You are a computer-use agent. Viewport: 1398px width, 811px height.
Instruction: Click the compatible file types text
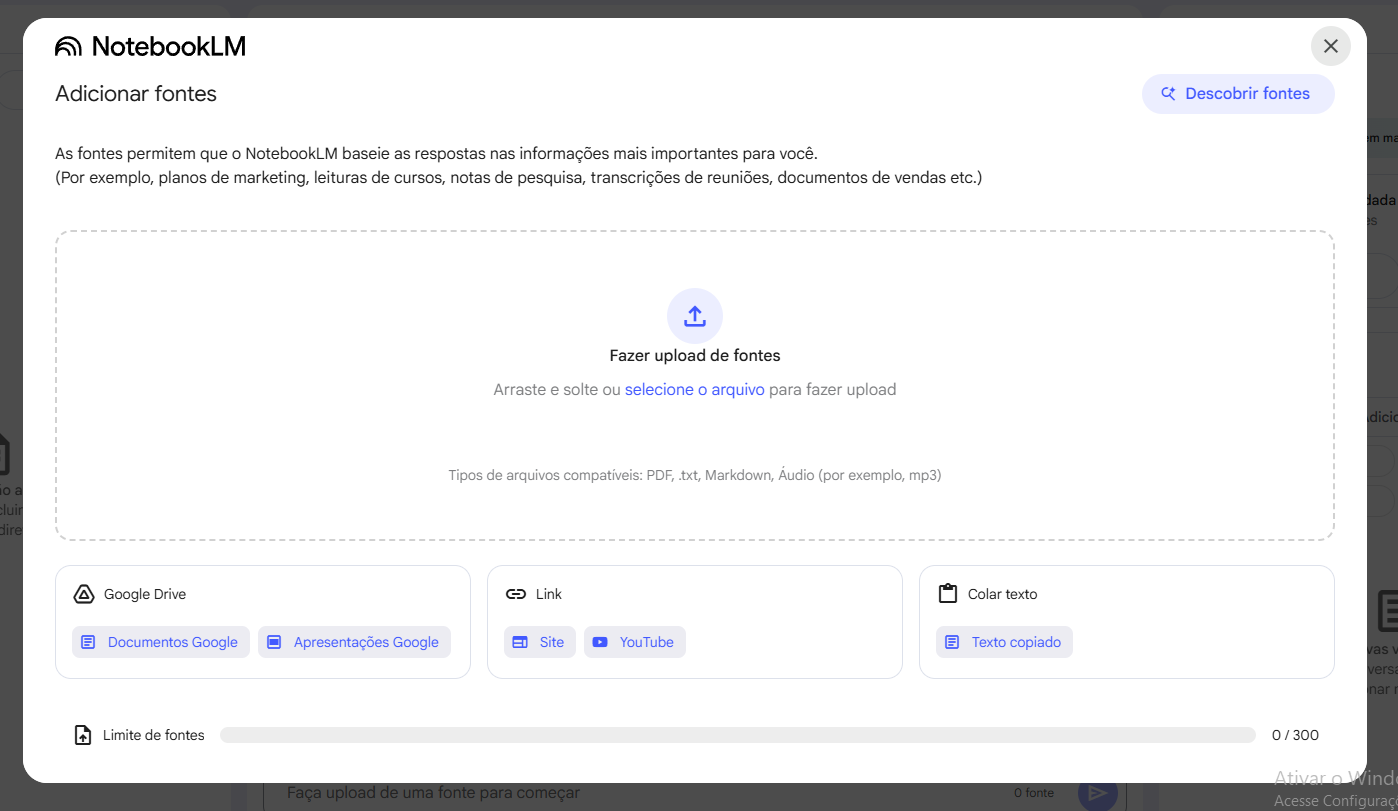click(x=695, y=476)
